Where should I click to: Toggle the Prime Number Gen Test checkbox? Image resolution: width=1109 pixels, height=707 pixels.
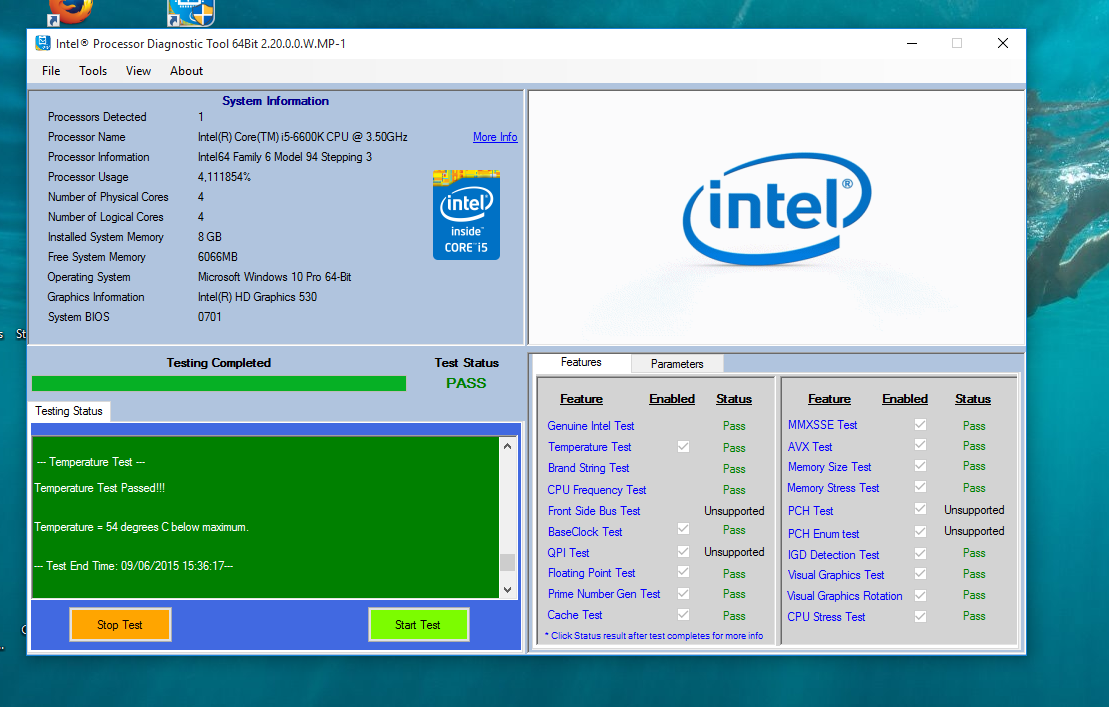tap(683, 593)
